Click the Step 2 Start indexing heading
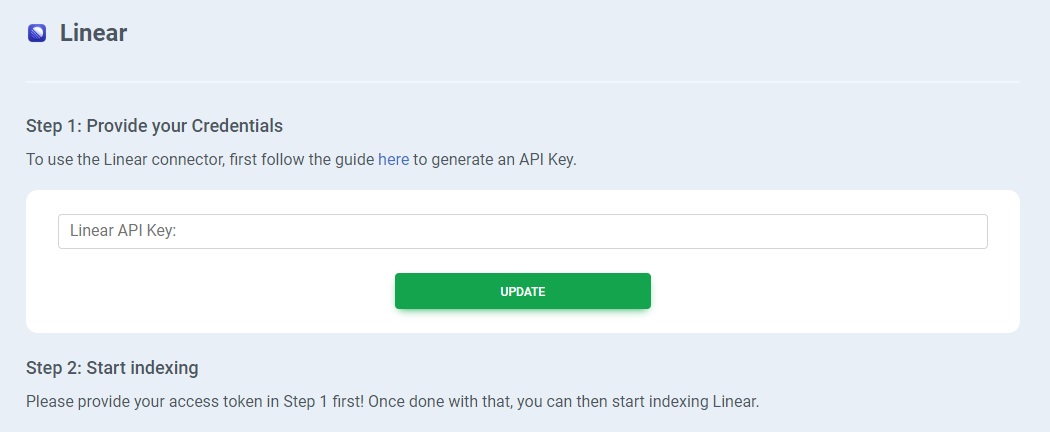 point(112,368)
